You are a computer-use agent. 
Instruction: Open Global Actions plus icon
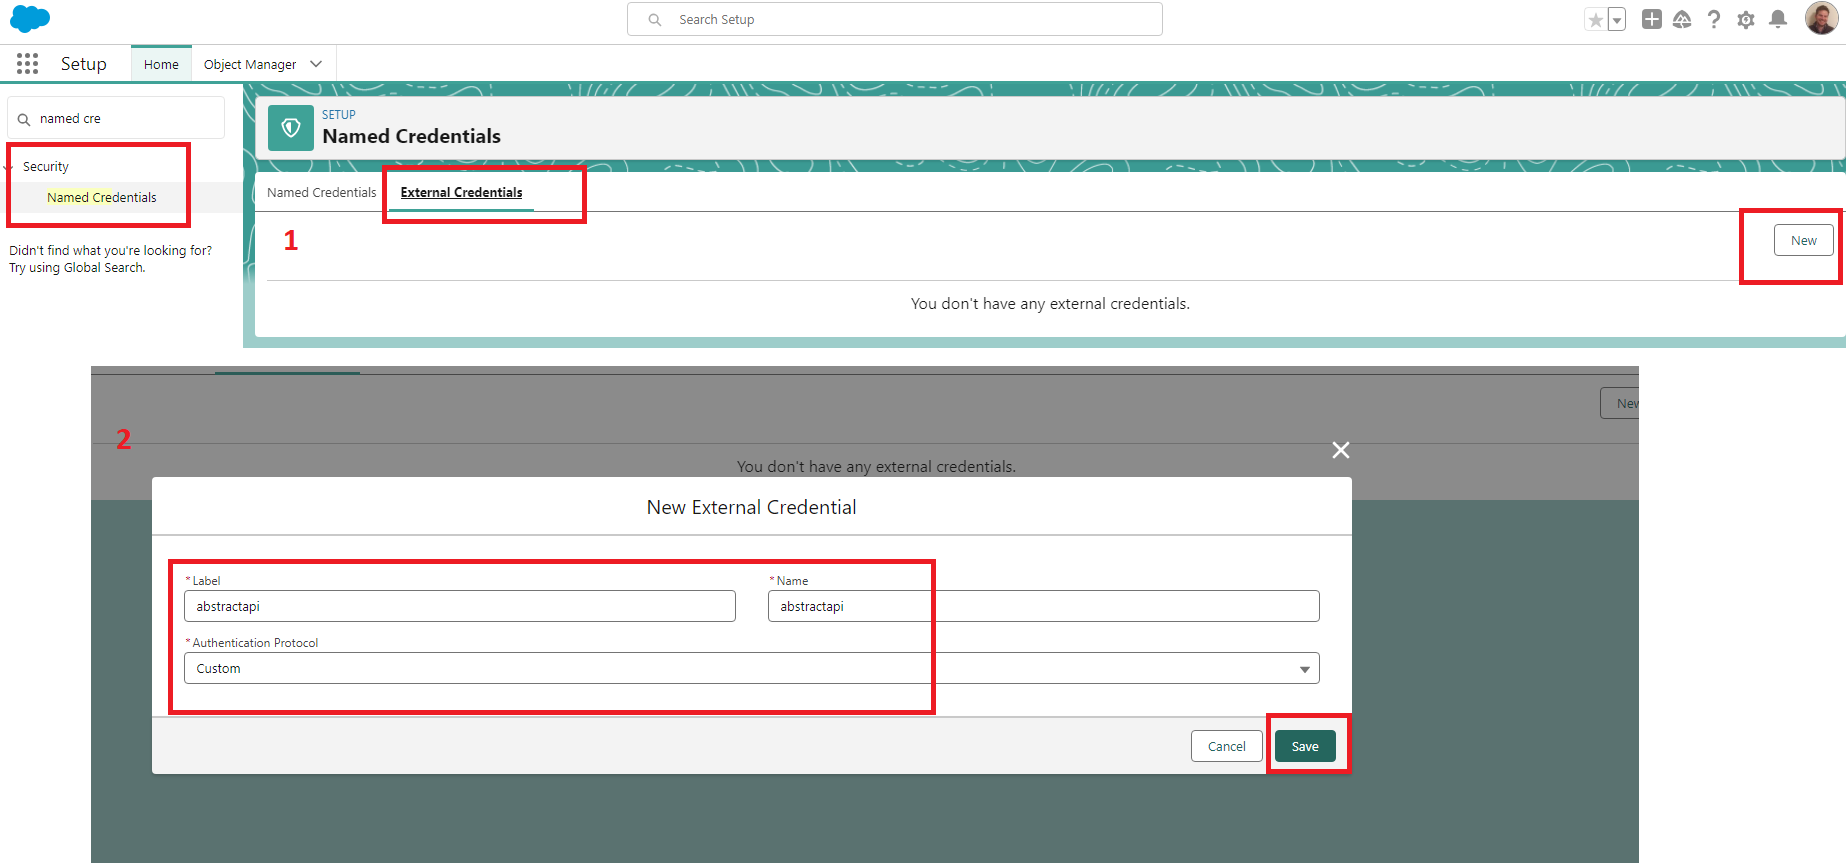point(1651,19)
